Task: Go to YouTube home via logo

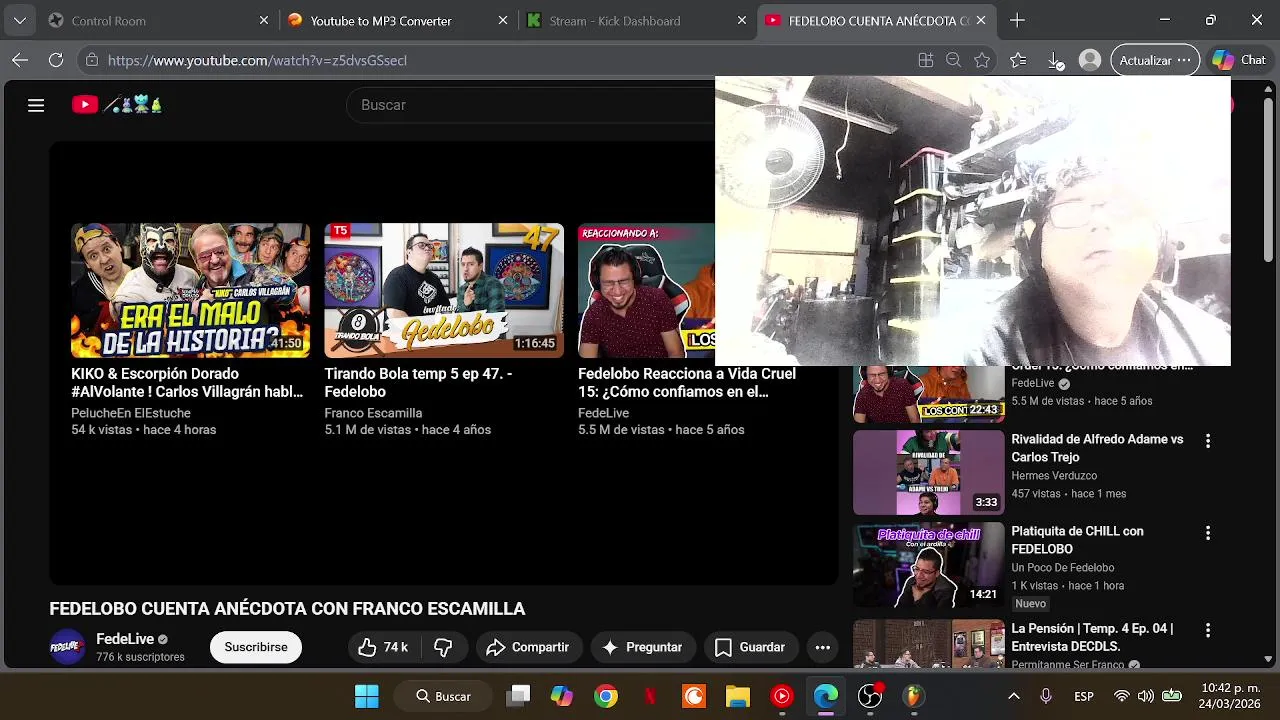Action: [116, 104]
